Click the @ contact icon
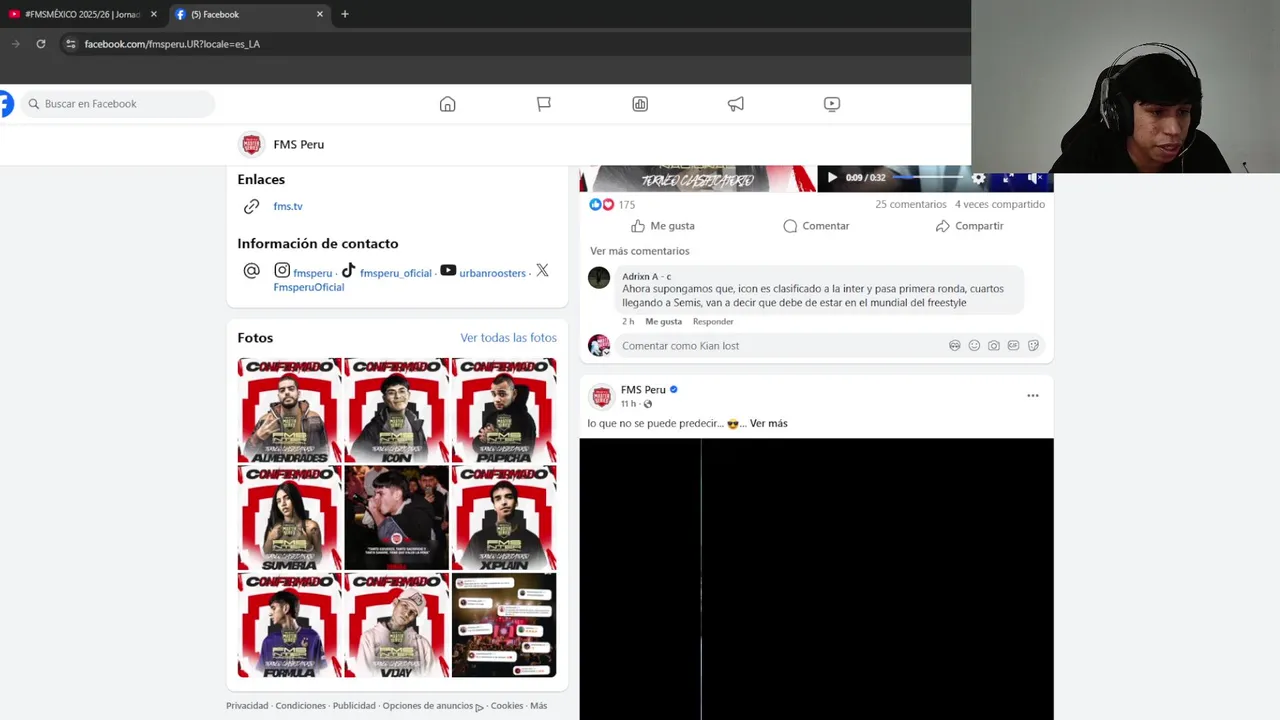The image size is (1280, 720). pyautogui.click(x=251, y=271)
